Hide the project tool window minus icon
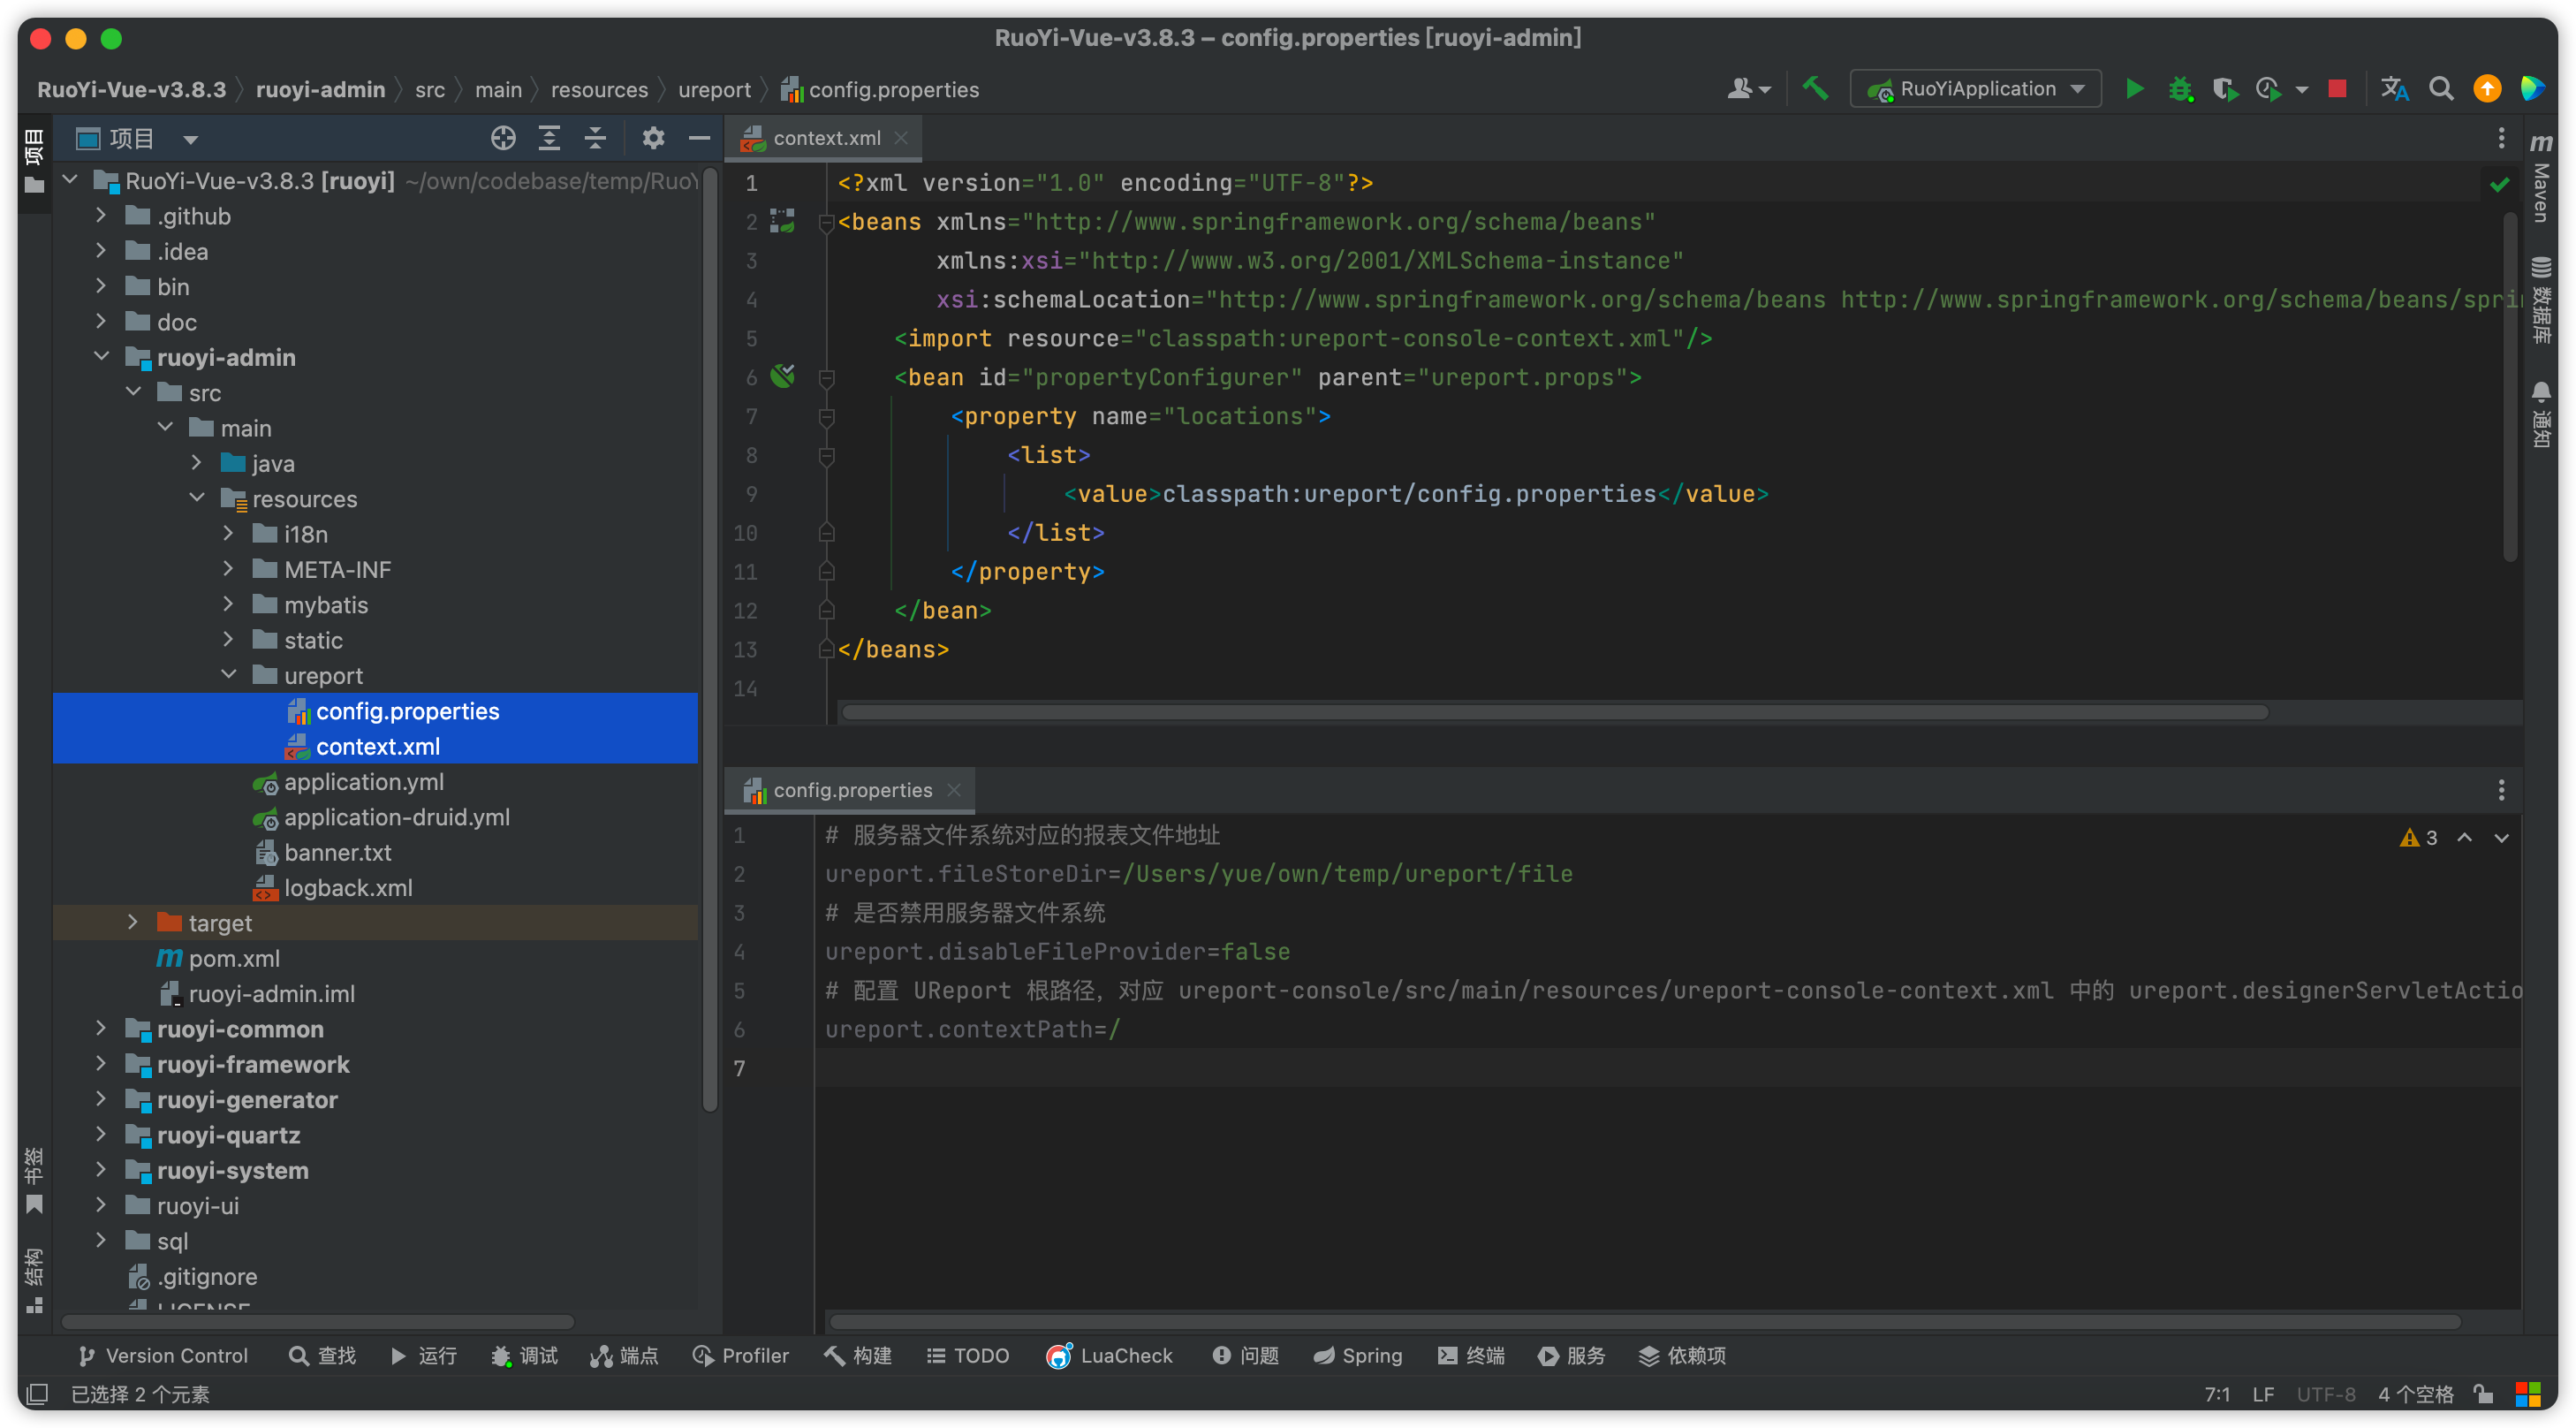Screen dimensions: 2576x1428 (699, 138)
